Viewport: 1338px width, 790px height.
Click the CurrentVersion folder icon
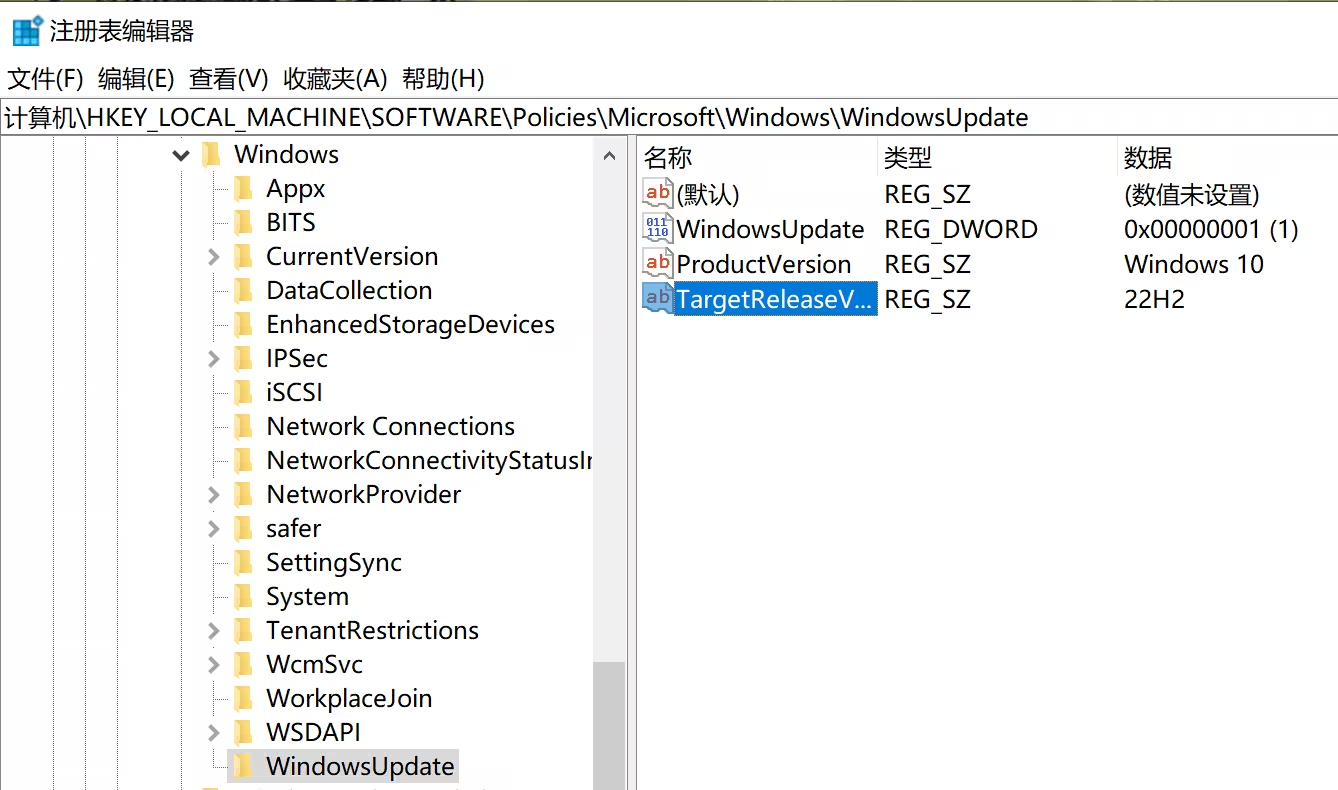[x=243, y=256]
